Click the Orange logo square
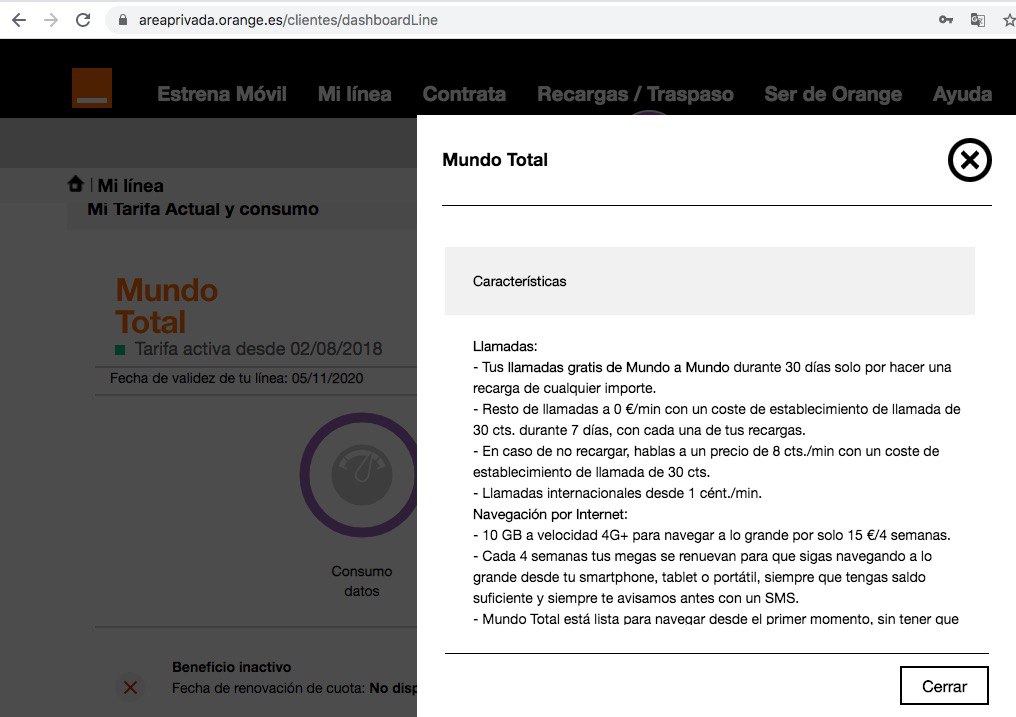 point(92,88)
